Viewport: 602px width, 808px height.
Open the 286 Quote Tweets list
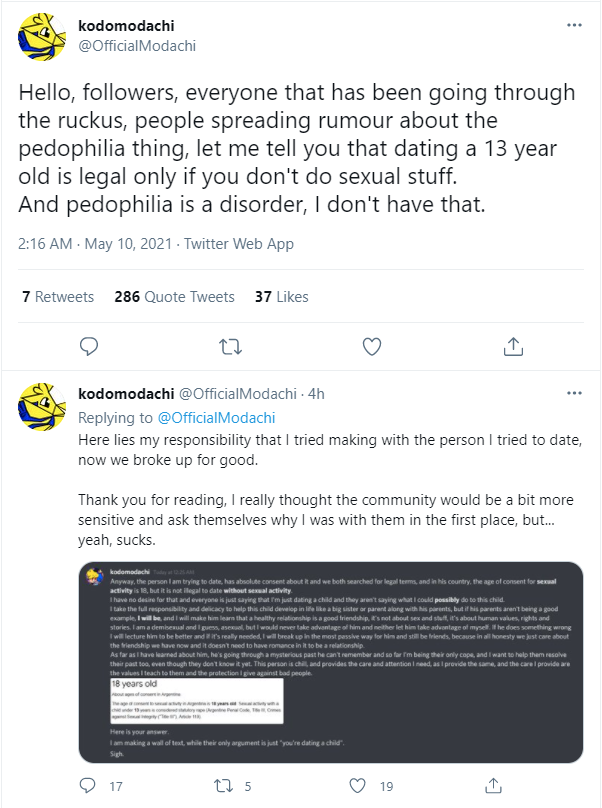point(174,297)
